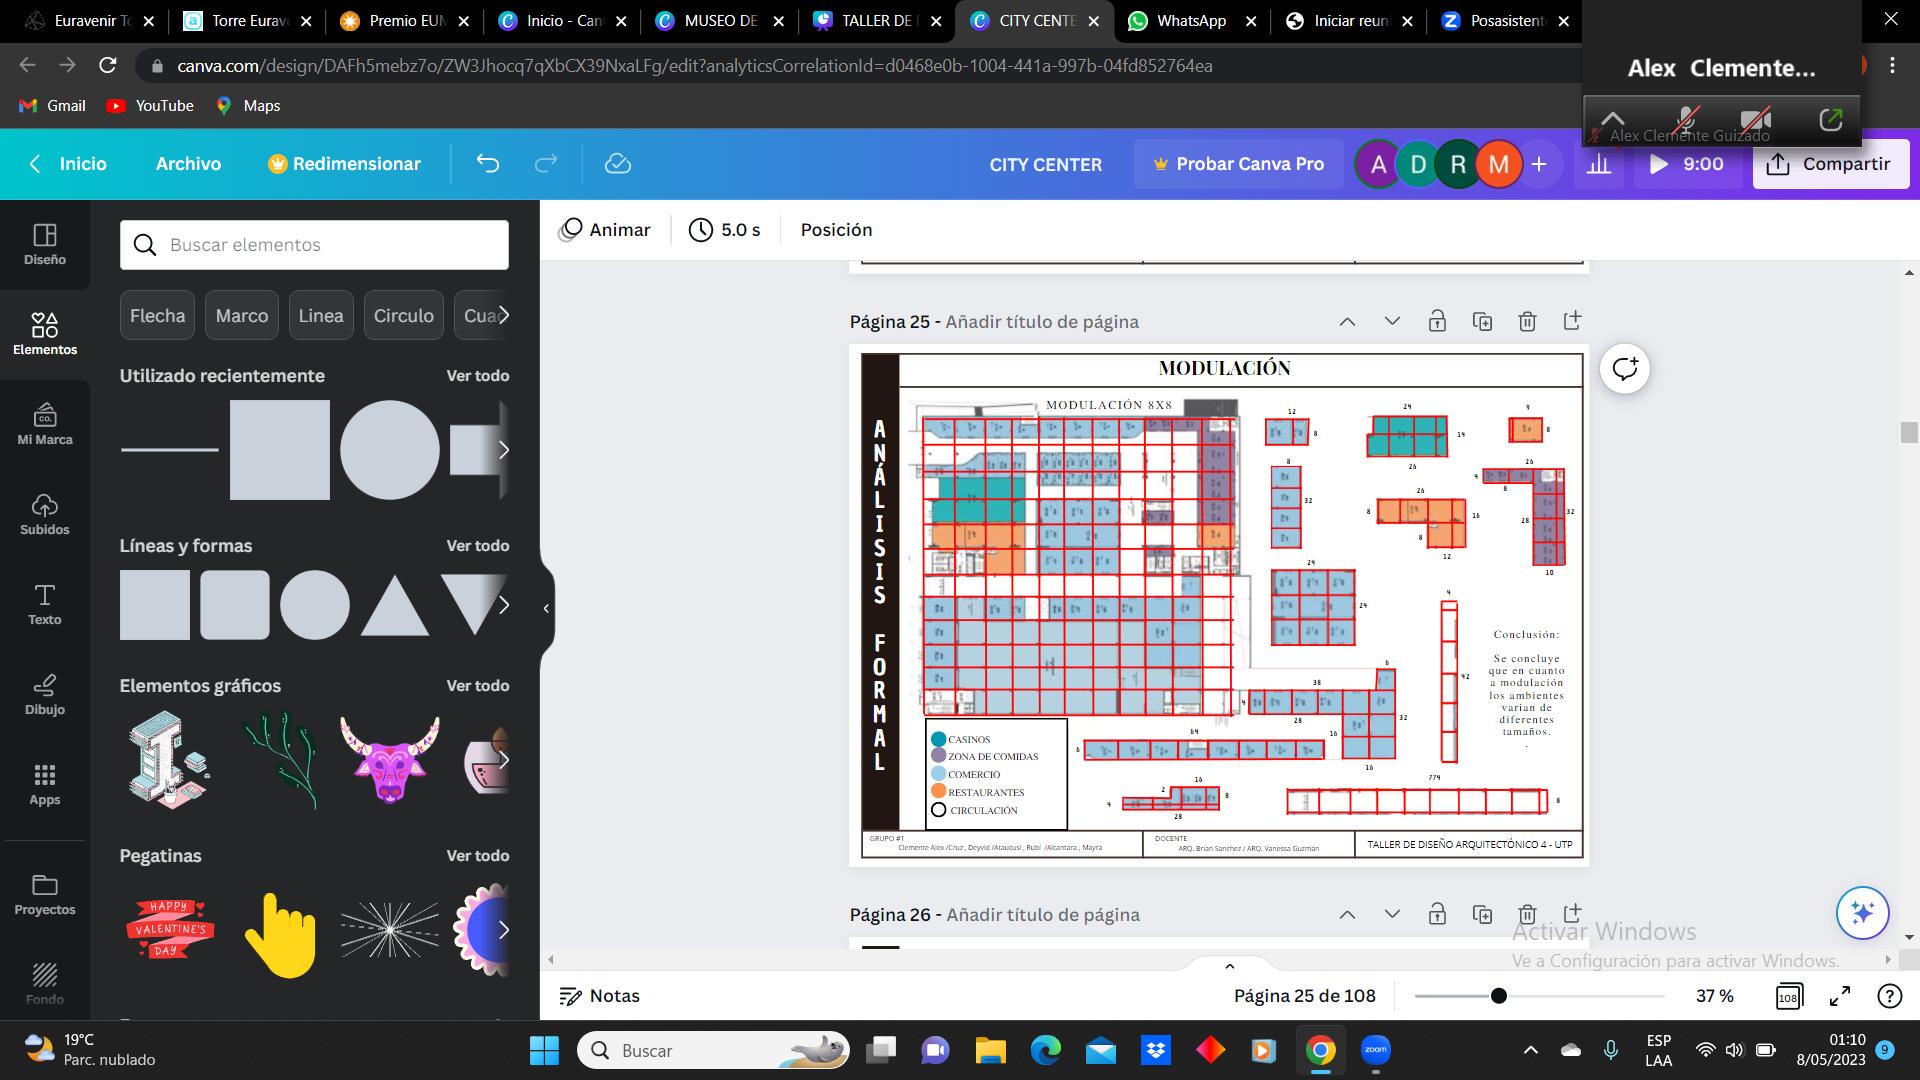1920x1080 pixels.
Task: Move page 25 down with chevron
Action: pos(1392,321)
